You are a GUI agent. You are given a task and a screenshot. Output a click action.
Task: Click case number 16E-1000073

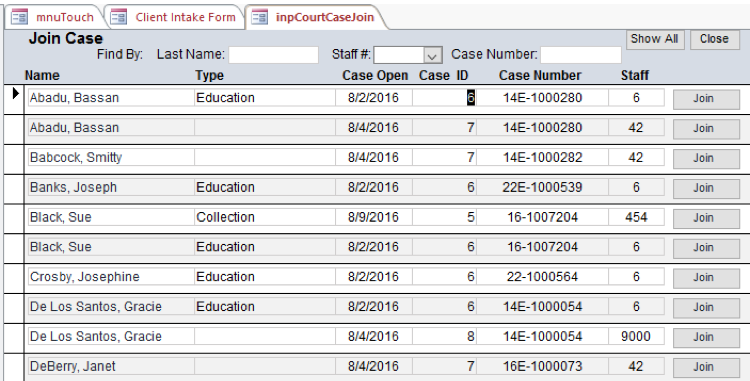click(542, 366)
